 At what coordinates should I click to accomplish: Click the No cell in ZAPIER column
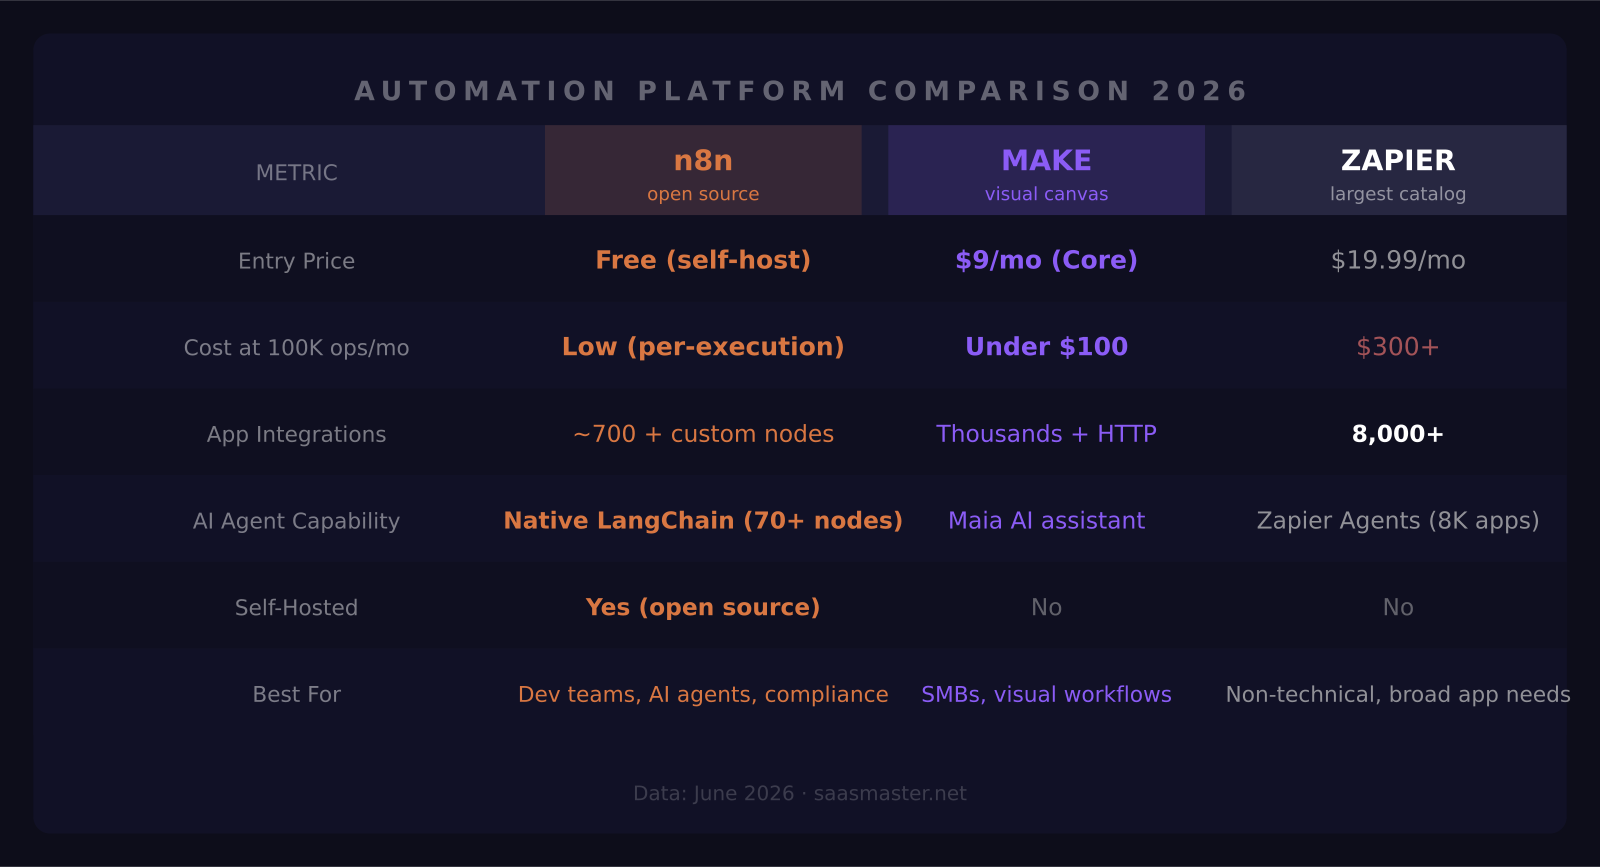click(x=1398, y=607)
